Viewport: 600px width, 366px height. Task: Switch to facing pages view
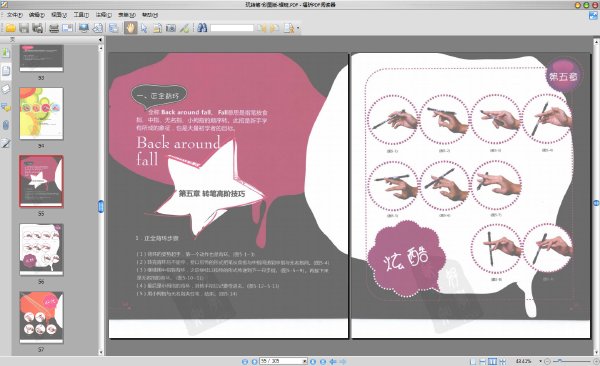tap(493, 361)
